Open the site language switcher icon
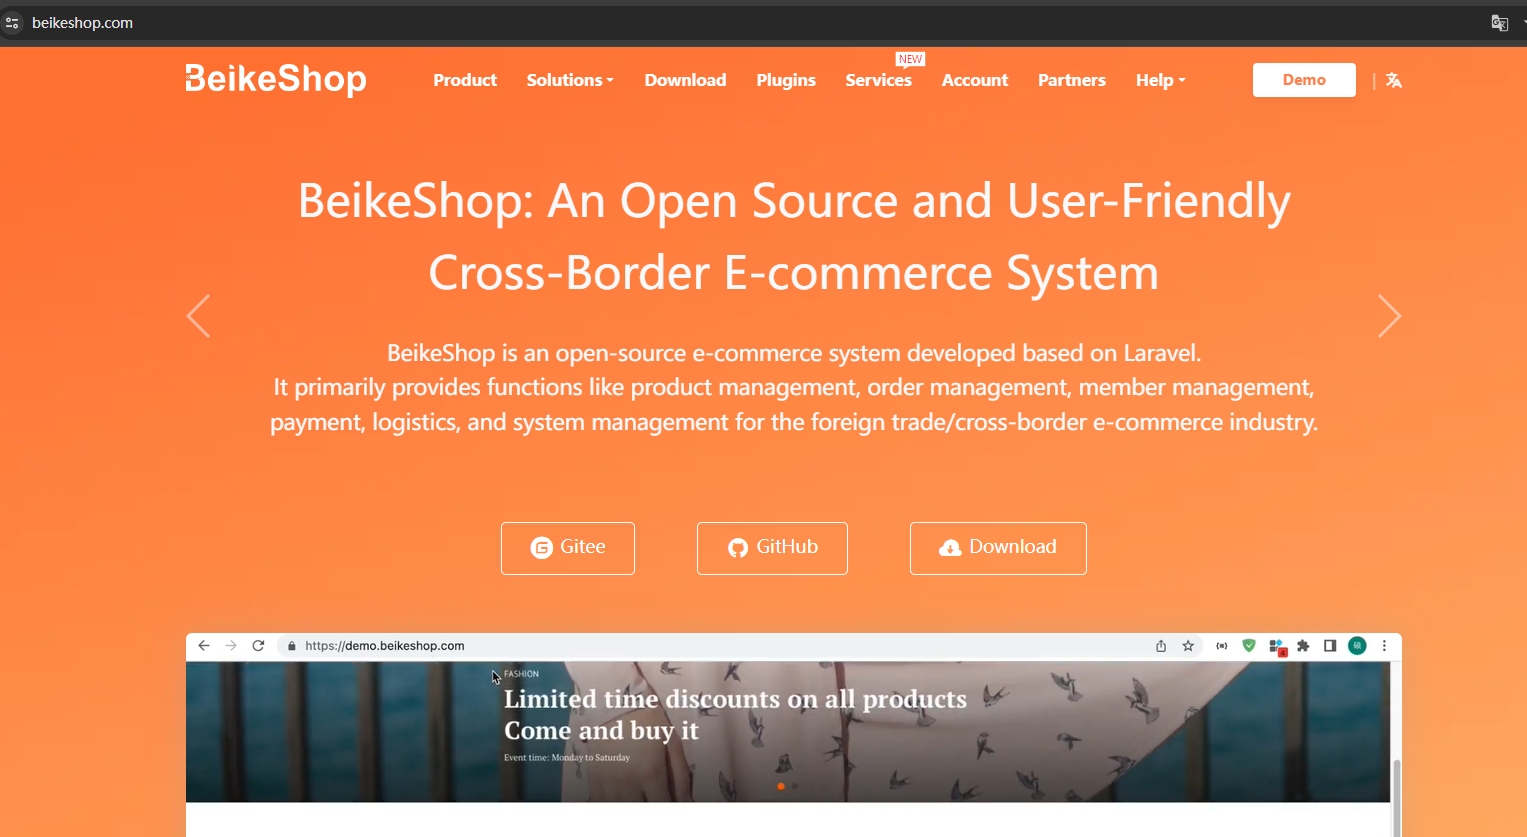The width and height of the screenshot is (1527, 837). pos(1394,81)
